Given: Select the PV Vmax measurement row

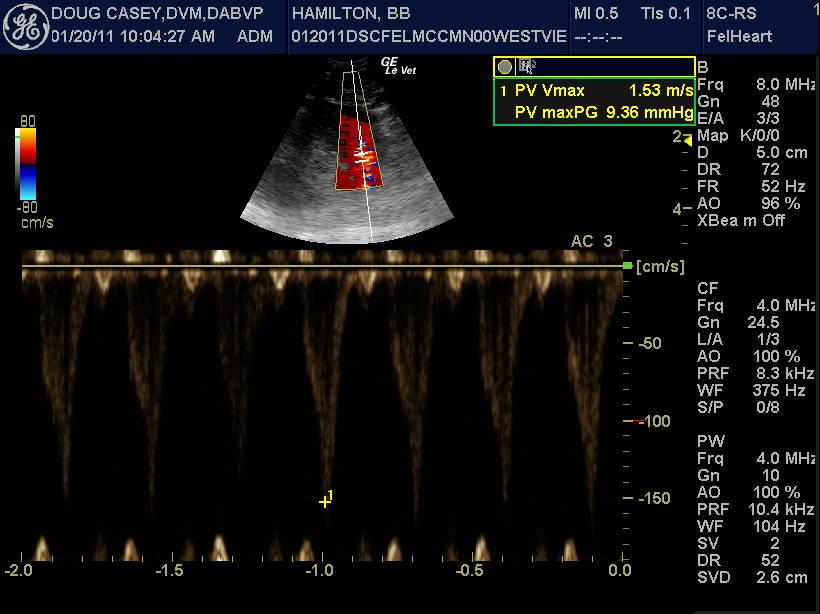Looking at the screenshot, I should 595,90.
